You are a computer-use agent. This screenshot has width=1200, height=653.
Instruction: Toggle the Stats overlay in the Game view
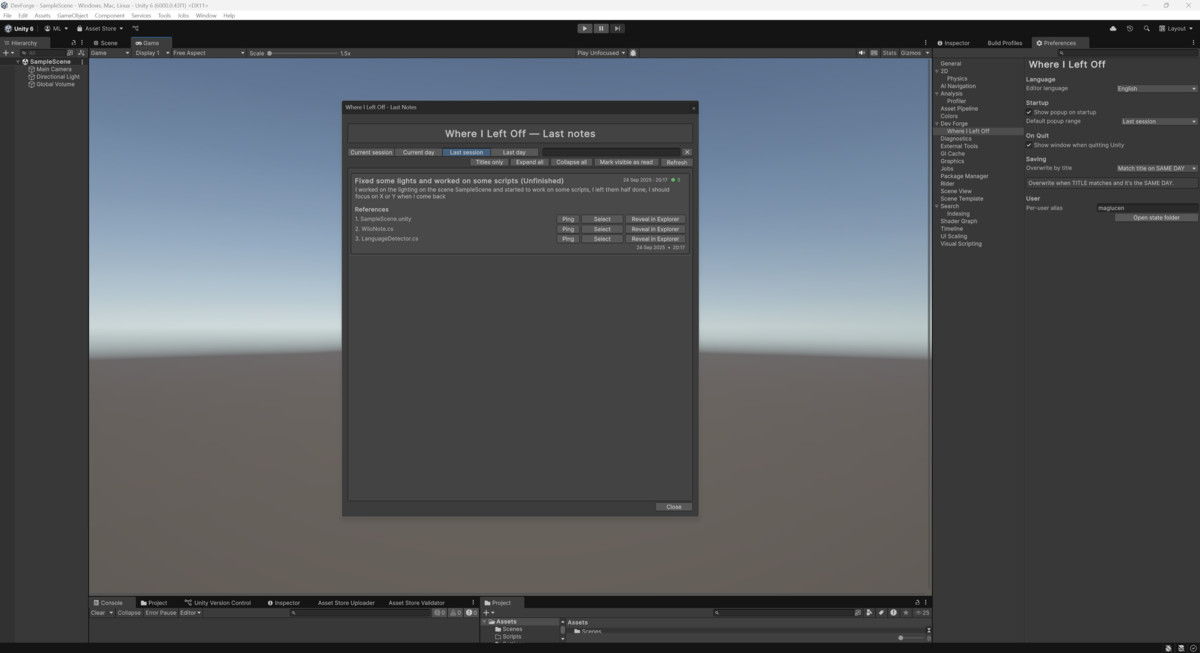(890, 53)
